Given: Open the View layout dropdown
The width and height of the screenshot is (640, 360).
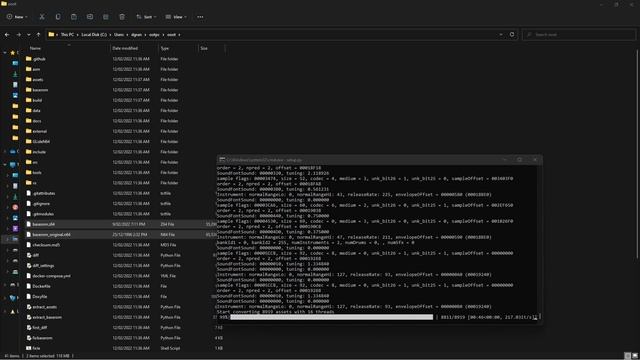Looking at the screenshot, I should [176, 17].
